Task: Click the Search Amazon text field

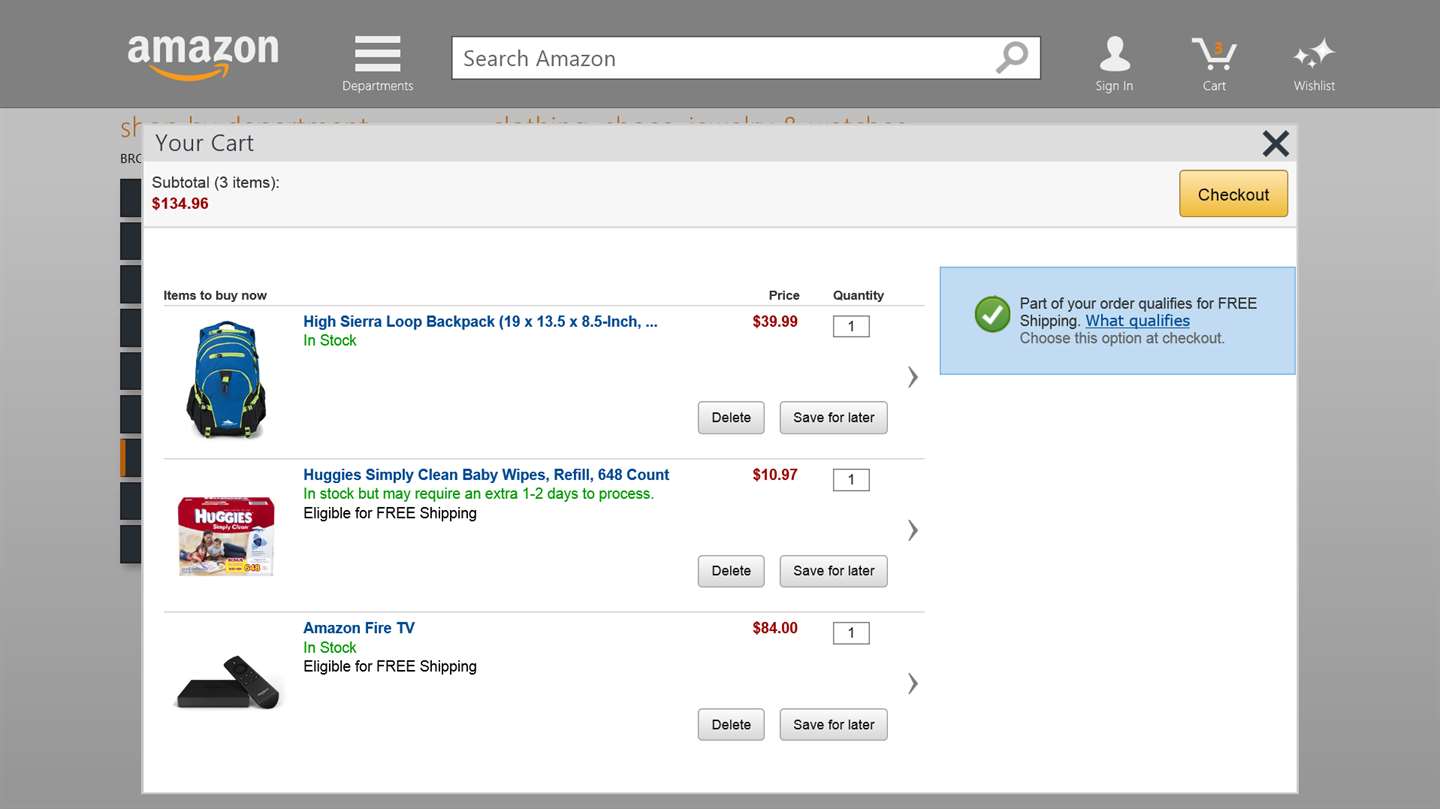Action: [720, 58]
